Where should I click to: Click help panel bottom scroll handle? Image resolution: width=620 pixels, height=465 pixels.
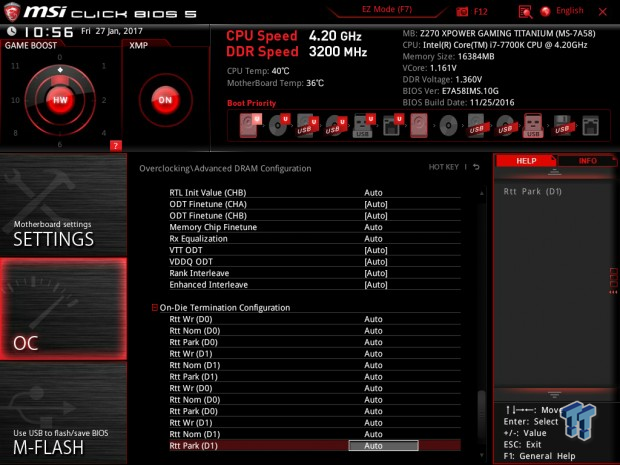554,395
